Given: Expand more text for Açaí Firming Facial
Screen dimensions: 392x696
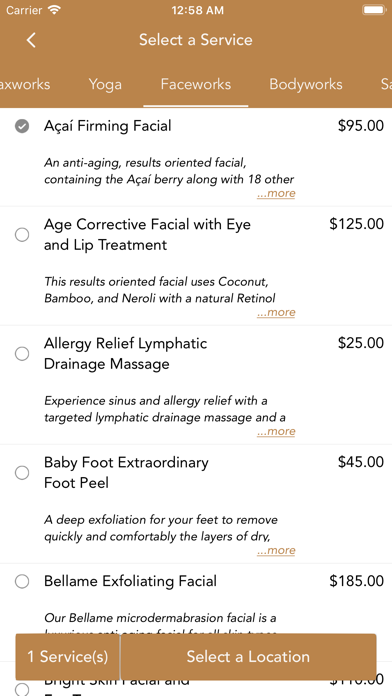Looking at the screenshot, I should (x=276, y=194).
